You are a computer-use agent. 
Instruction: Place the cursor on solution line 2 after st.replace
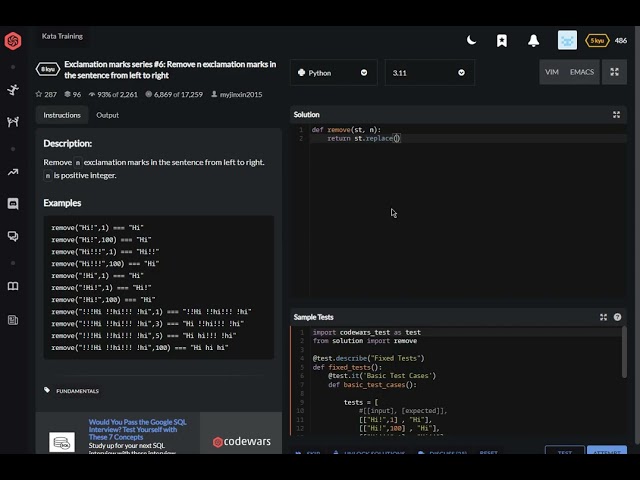pyautogui.click(x=396, y=138)
